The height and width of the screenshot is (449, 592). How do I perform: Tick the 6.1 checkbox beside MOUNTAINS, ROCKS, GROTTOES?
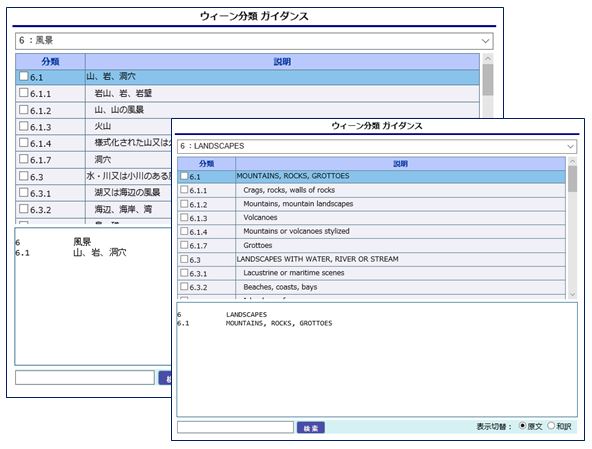pos(184,176)
